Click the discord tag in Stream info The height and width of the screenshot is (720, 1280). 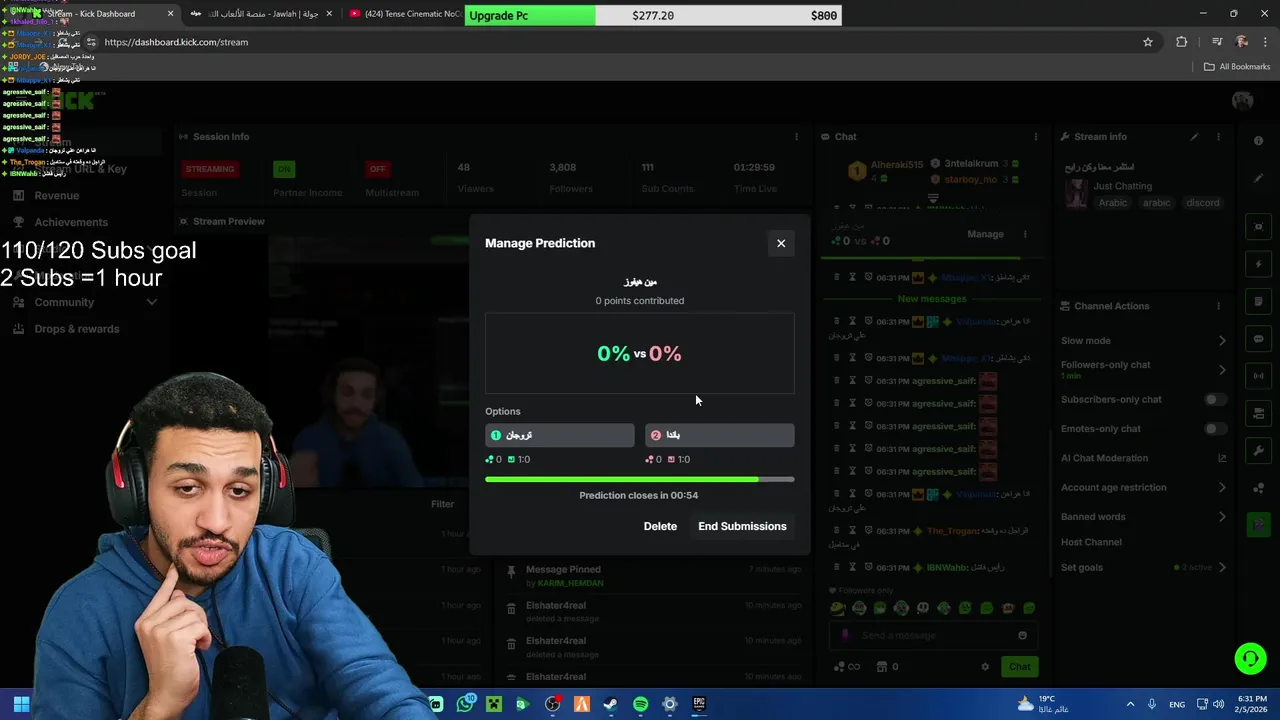coord(1203,203)
